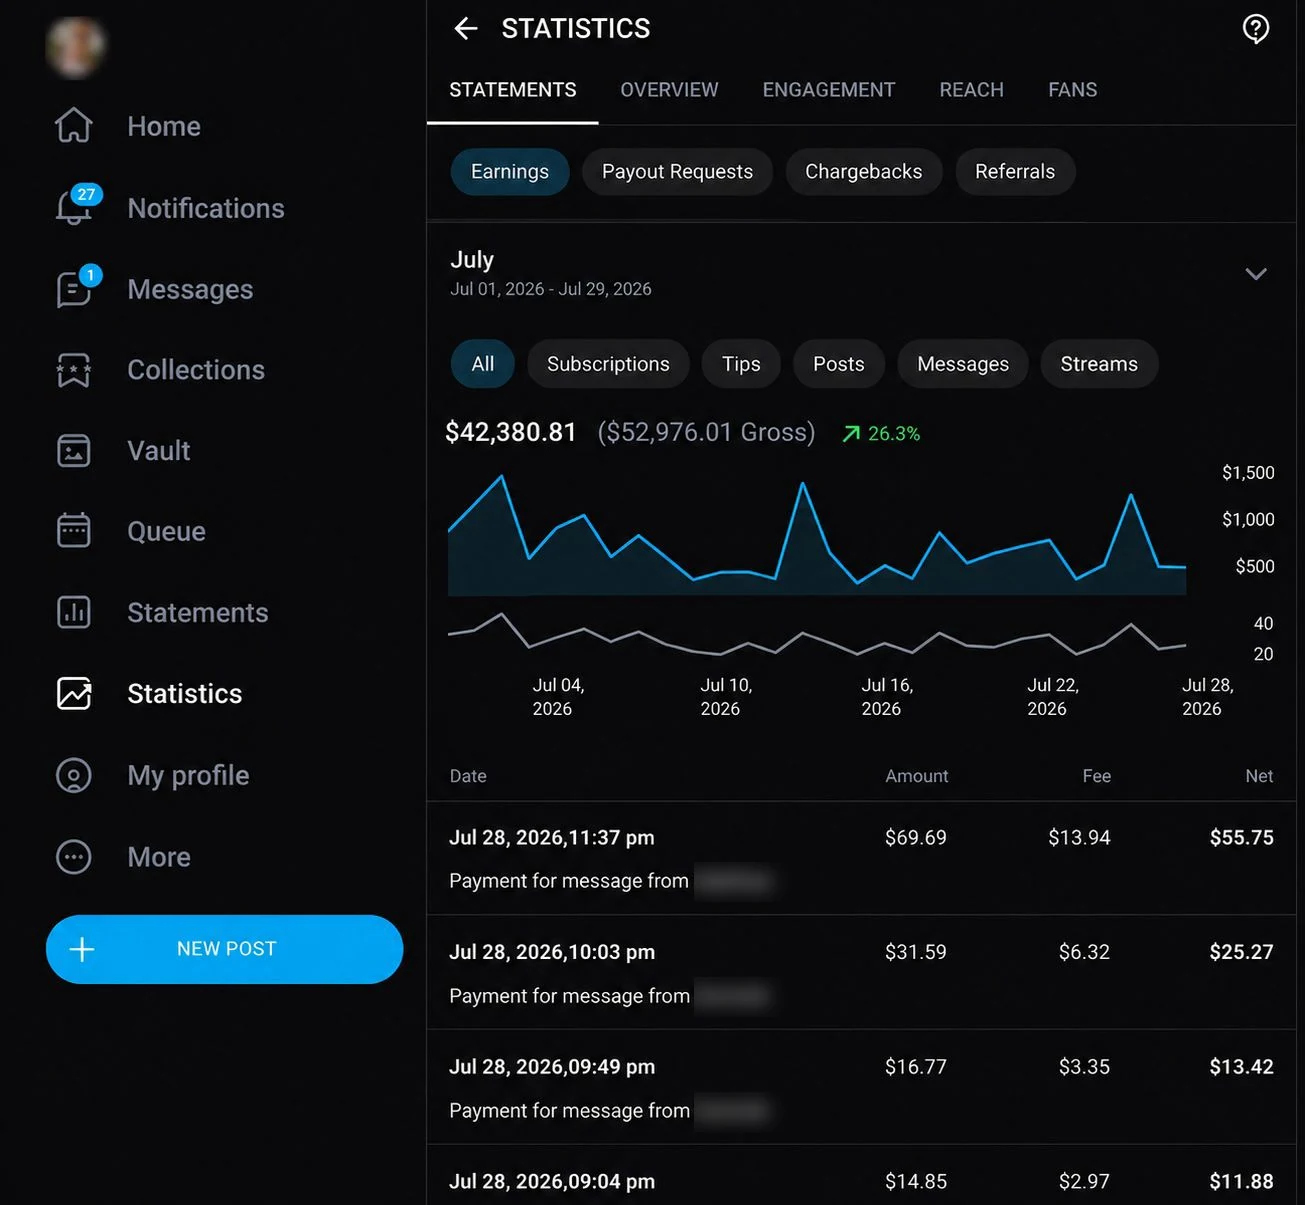1305x1205 pixels.
Task: Filter earnings by Tips
Action: 741,364
